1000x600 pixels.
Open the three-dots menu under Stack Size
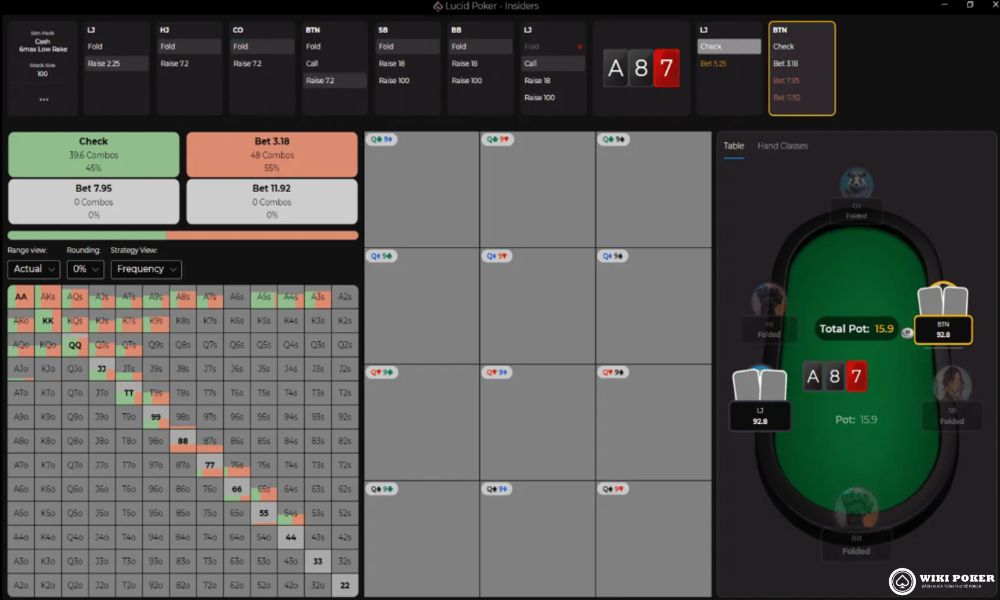(43, 99)
